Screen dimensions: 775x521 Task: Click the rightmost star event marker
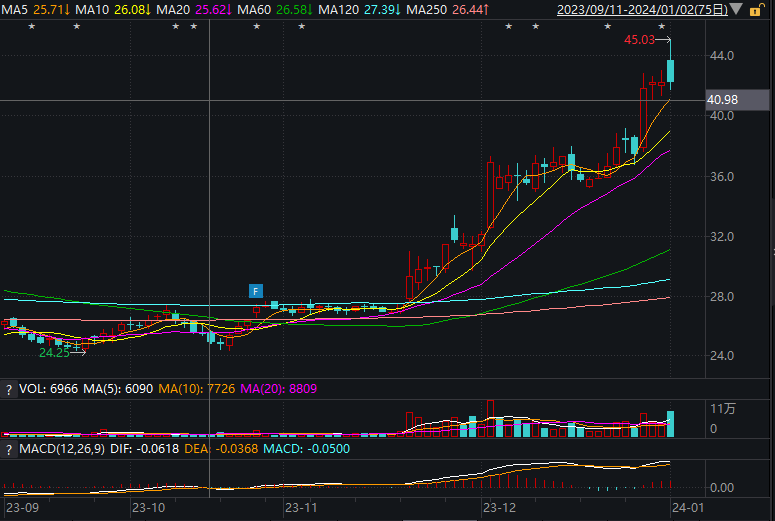point(661,26)
